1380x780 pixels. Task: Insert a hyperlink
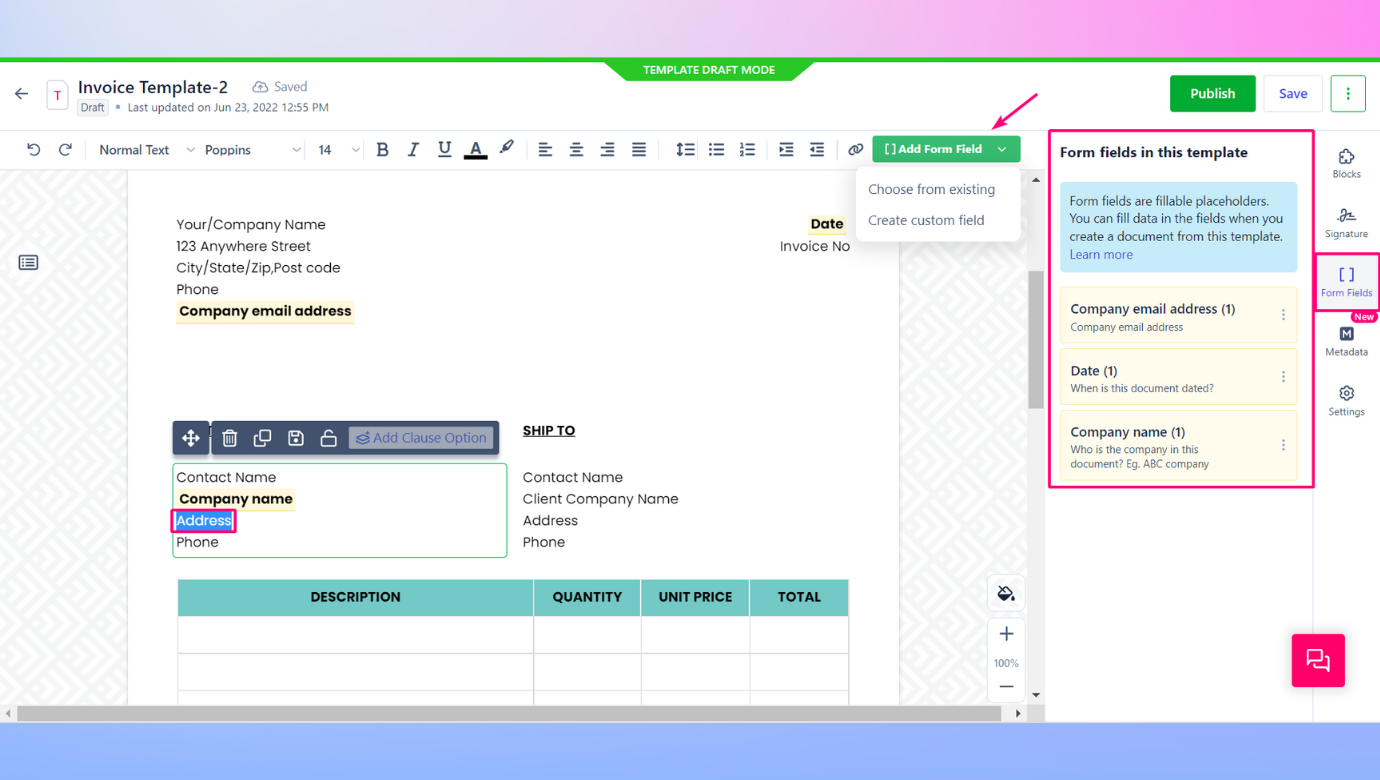(855, 149)
